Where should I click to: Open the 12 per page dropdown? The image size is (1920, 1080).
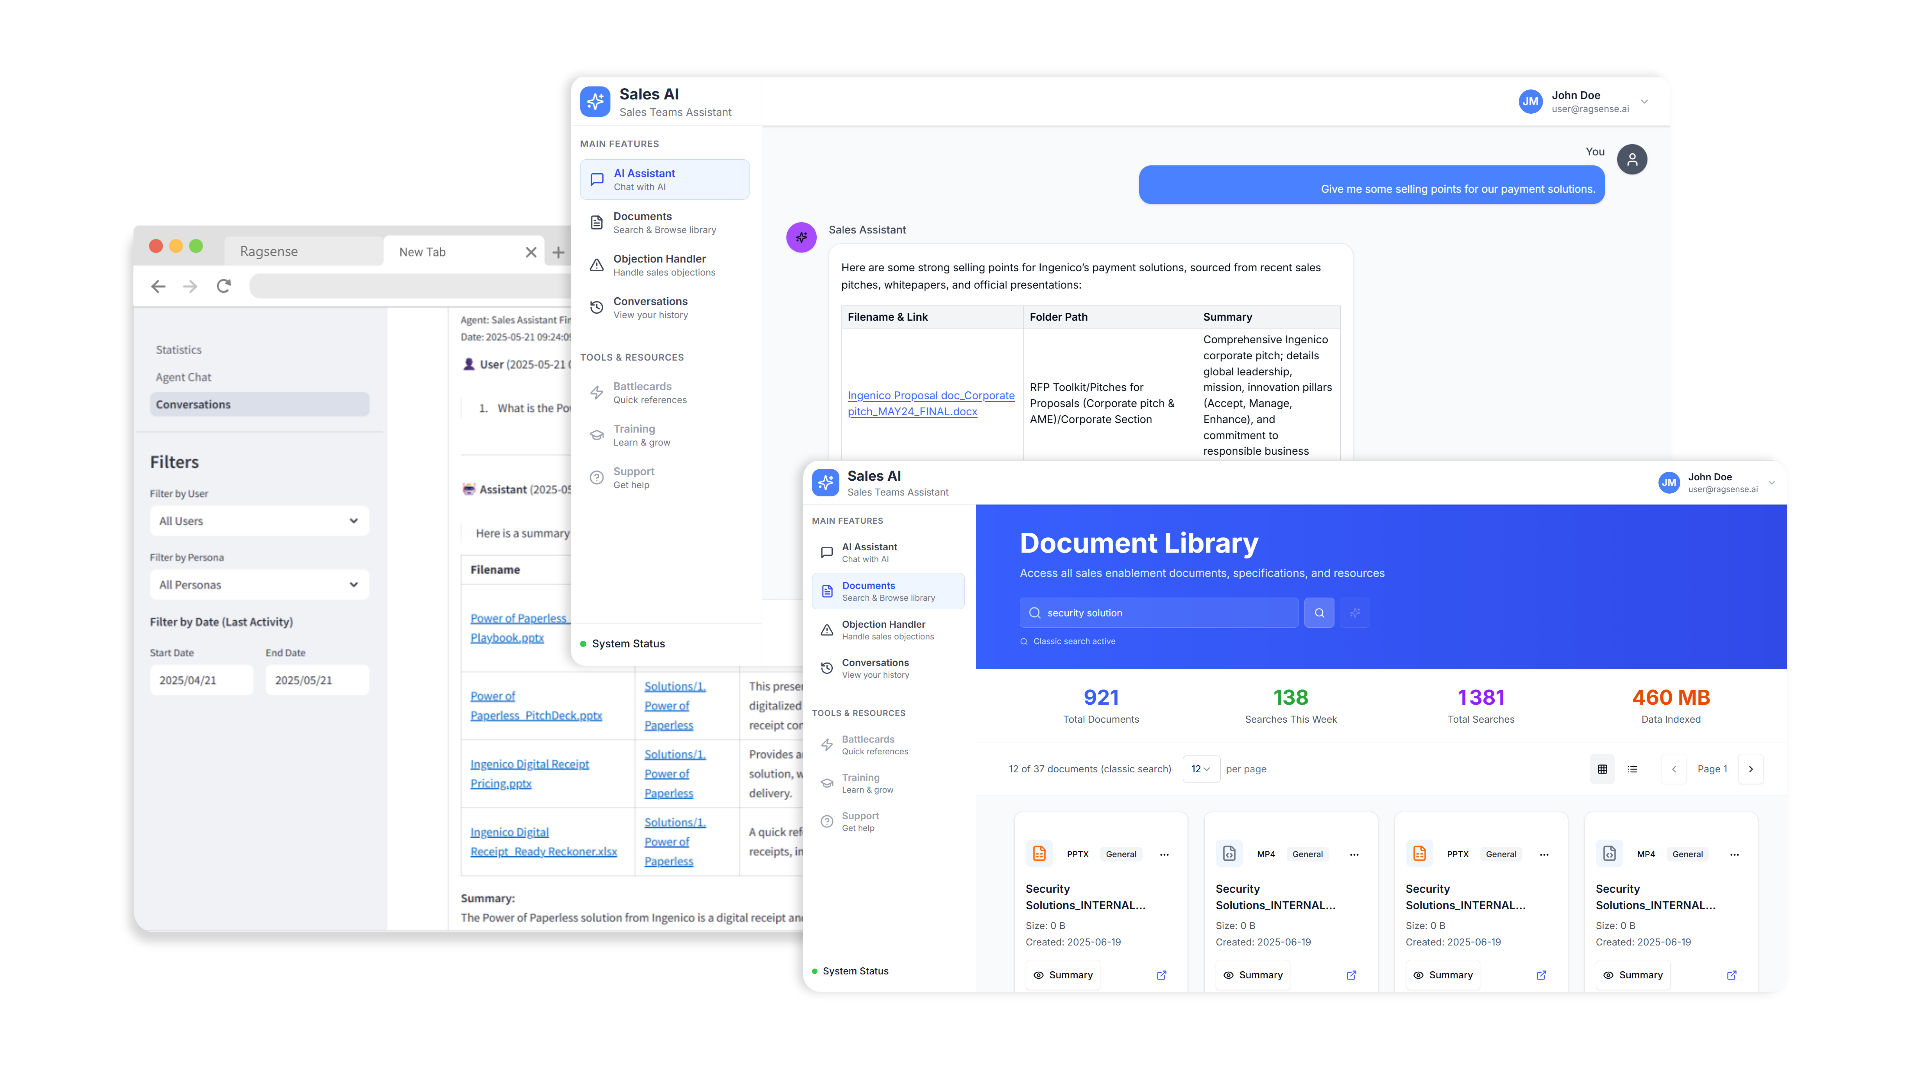(1201, 769)
